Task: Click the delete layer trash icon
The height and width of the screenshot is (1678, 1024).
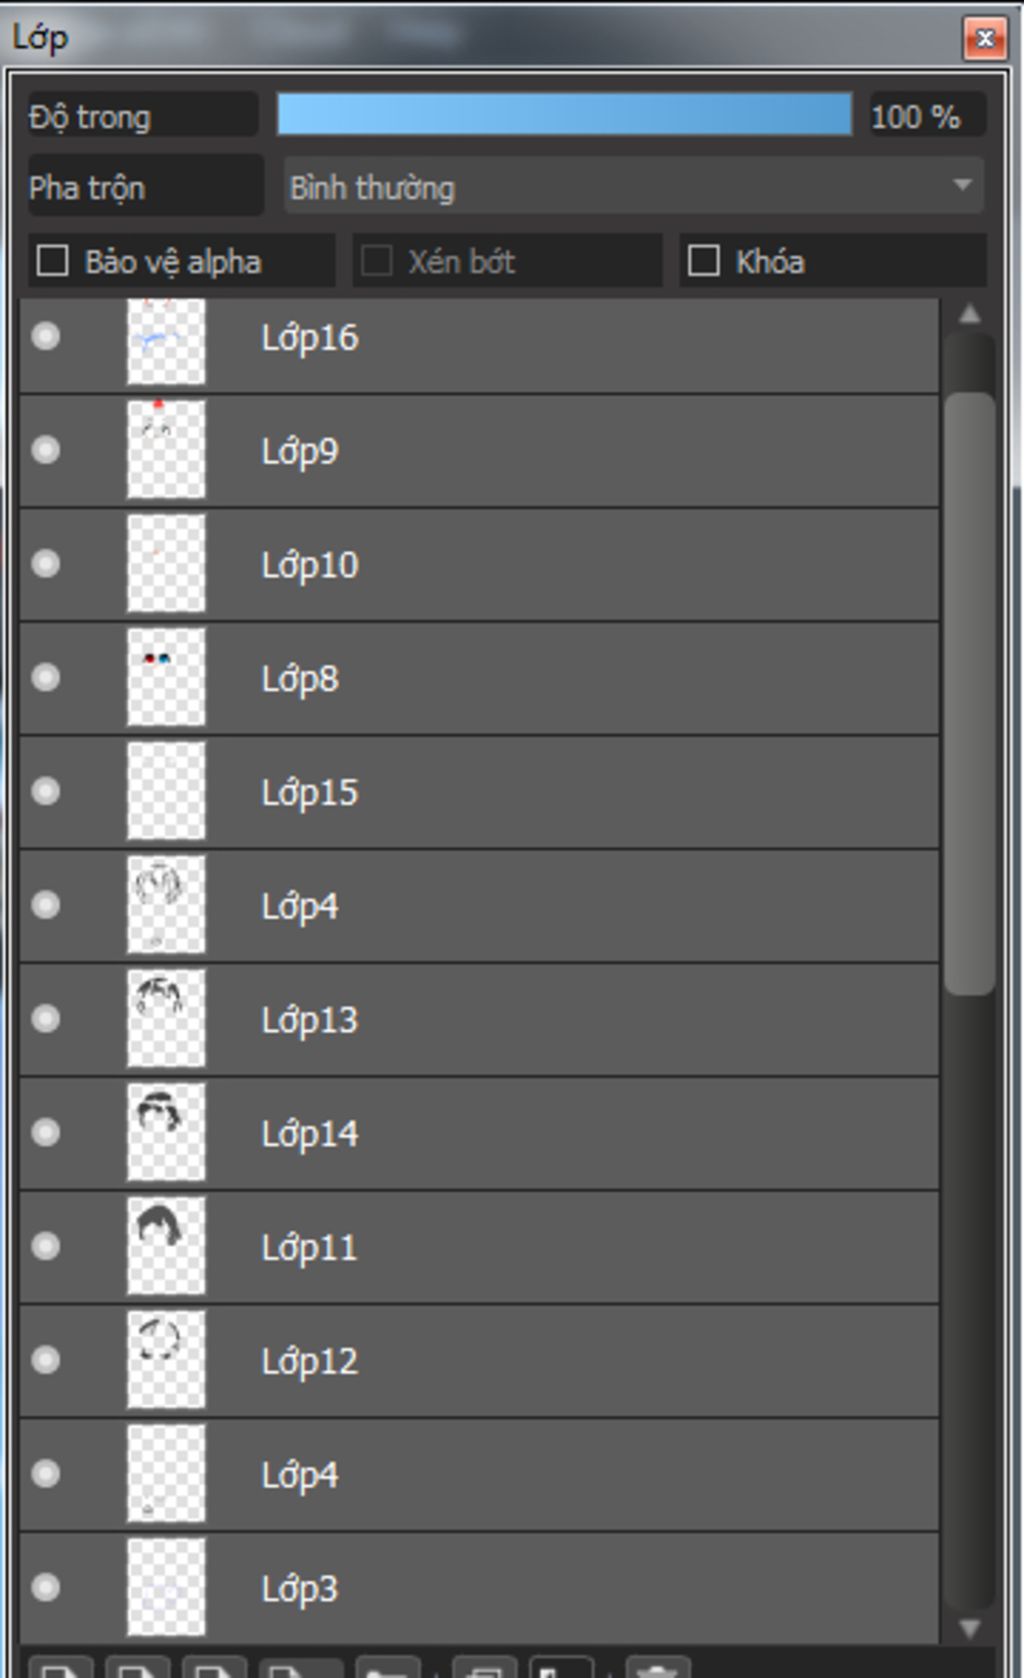Action: [x=657, y=1667]
